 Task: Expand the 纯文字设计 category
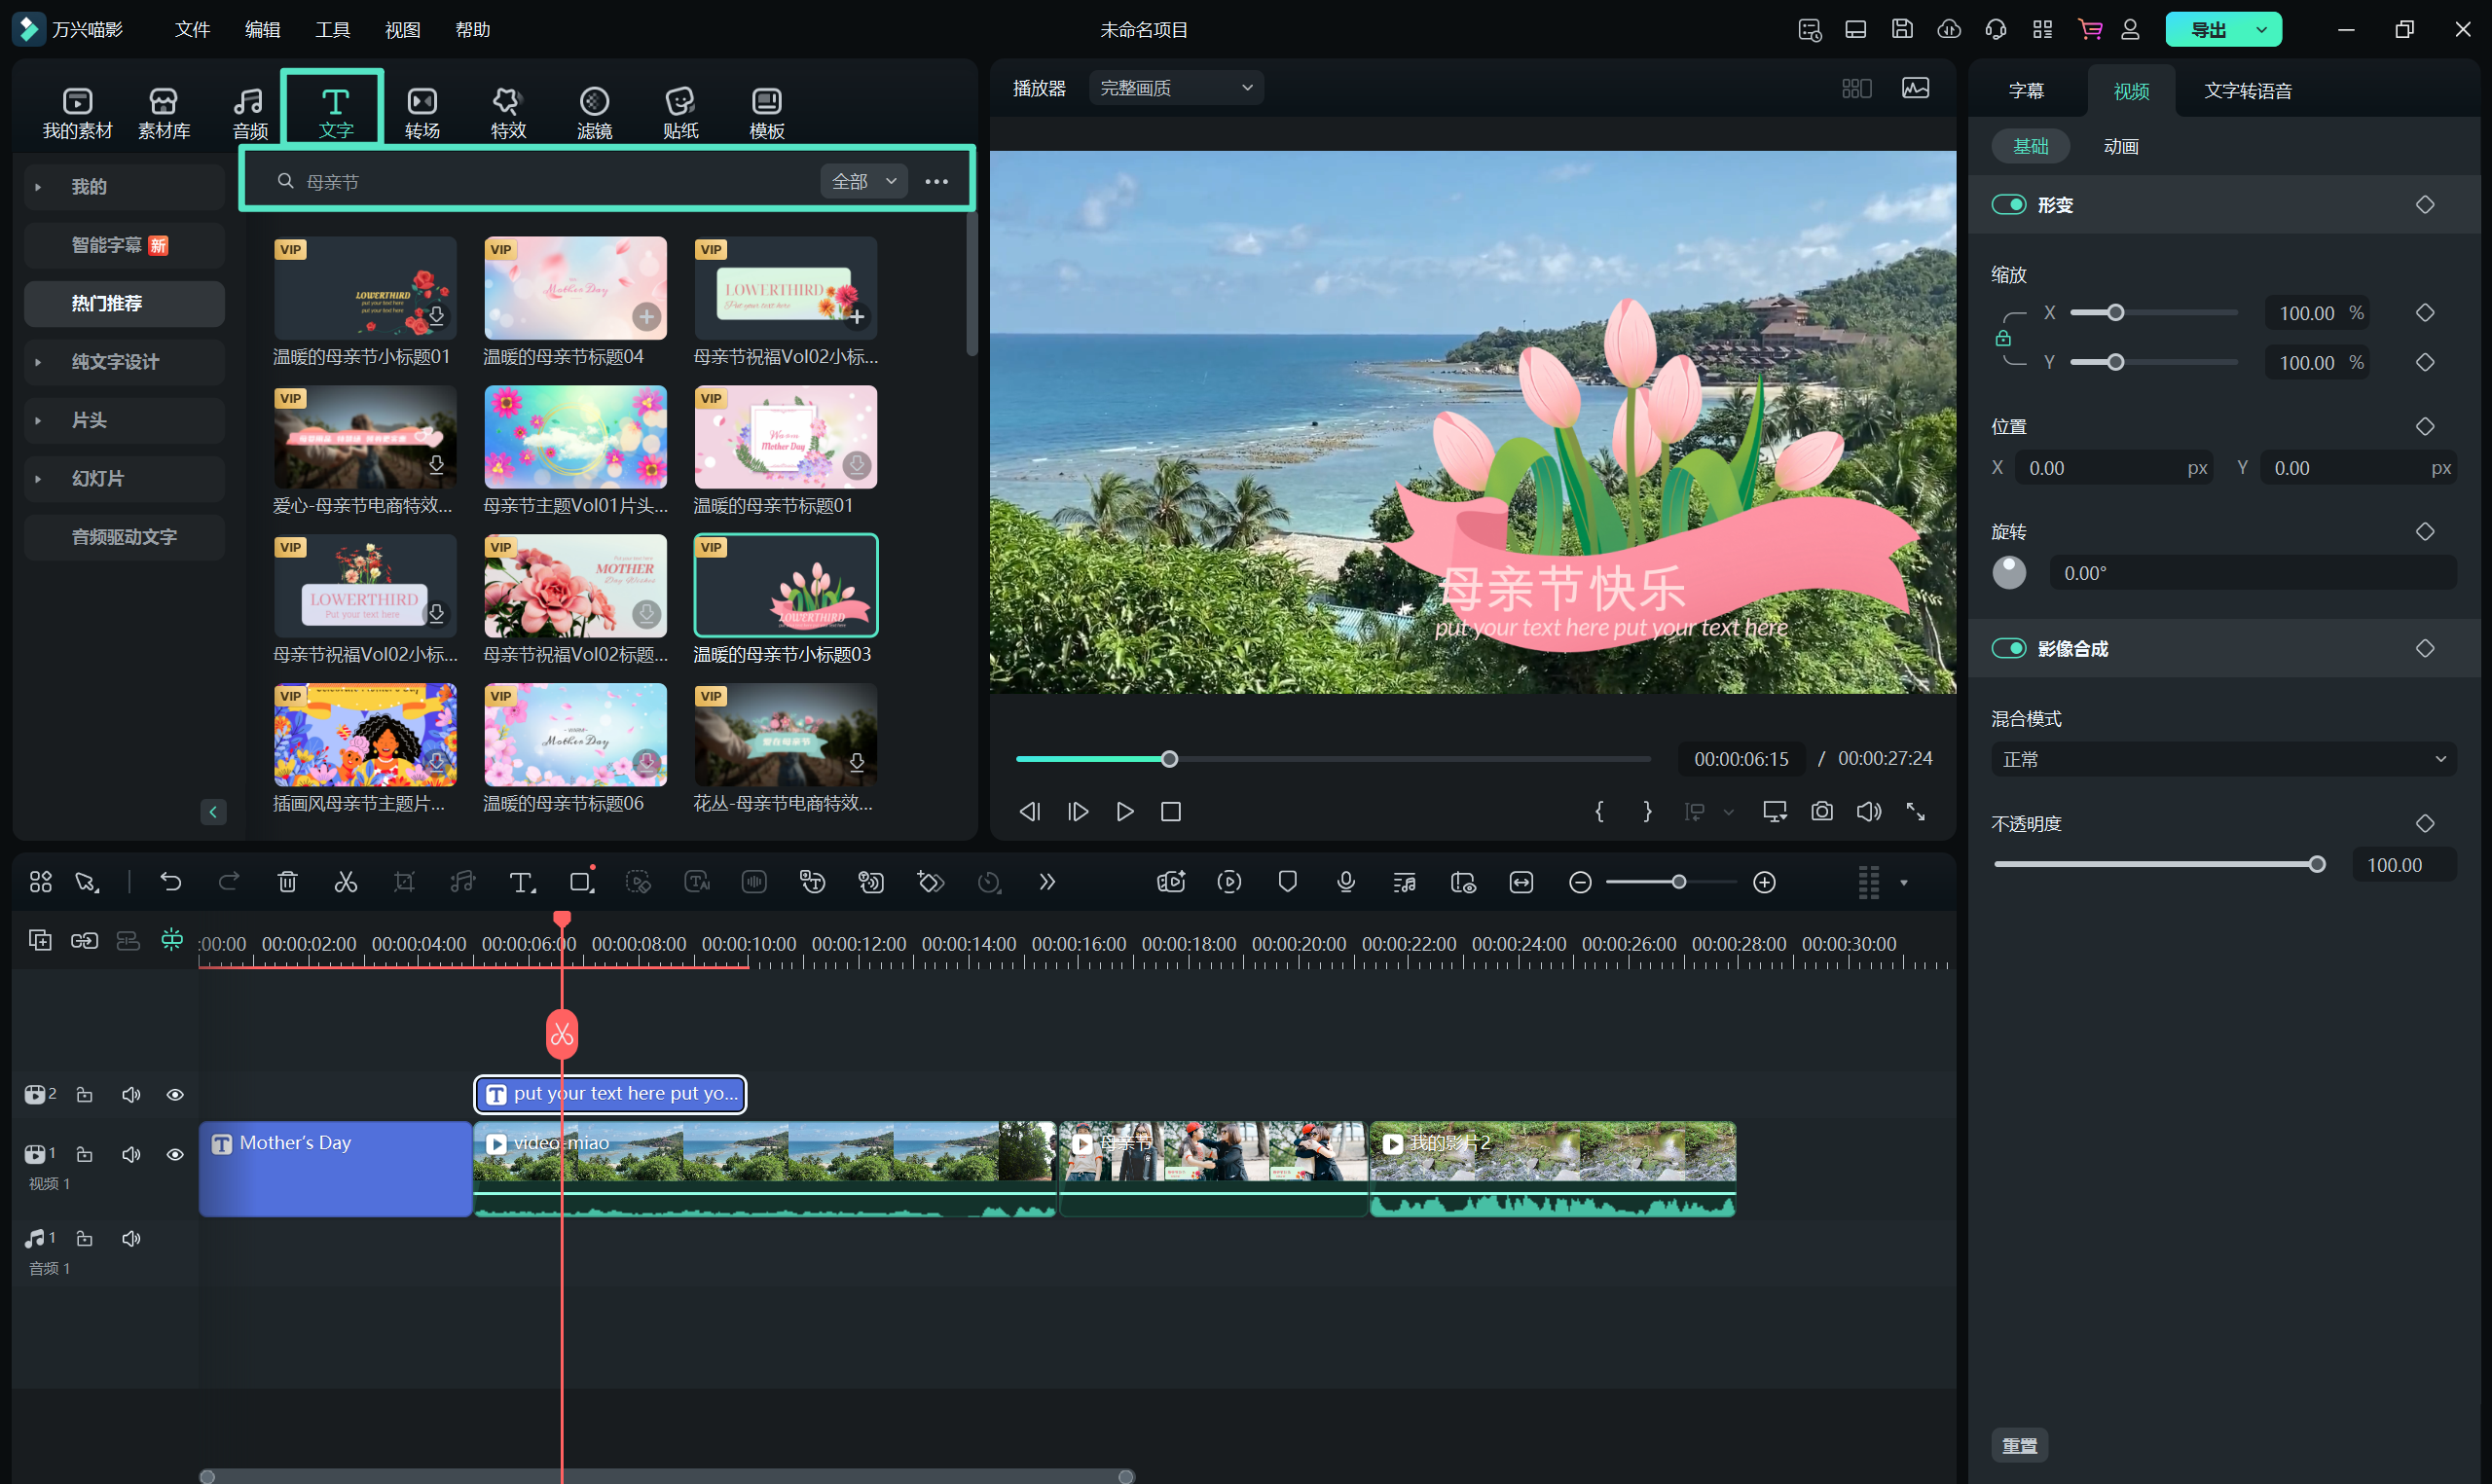[115, 362]
